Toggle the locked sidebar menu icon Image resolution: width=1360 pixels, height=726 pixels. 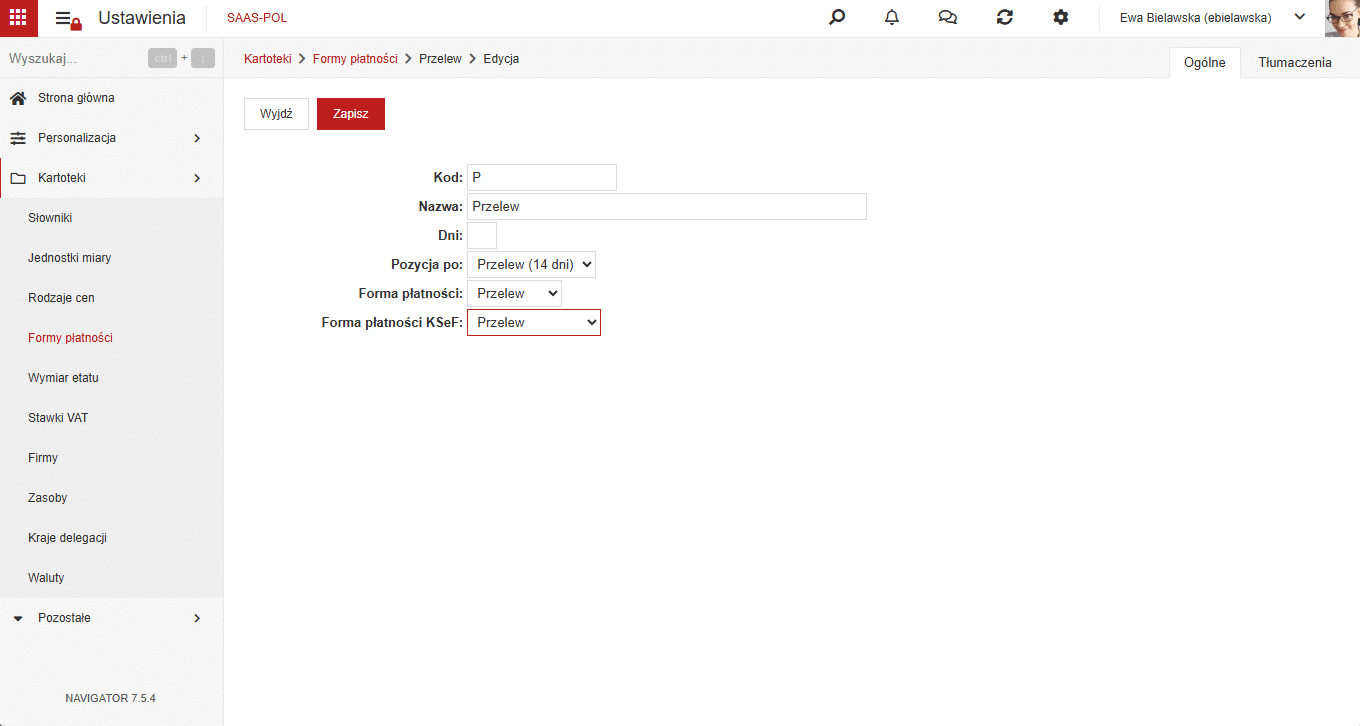coord(68,19)
